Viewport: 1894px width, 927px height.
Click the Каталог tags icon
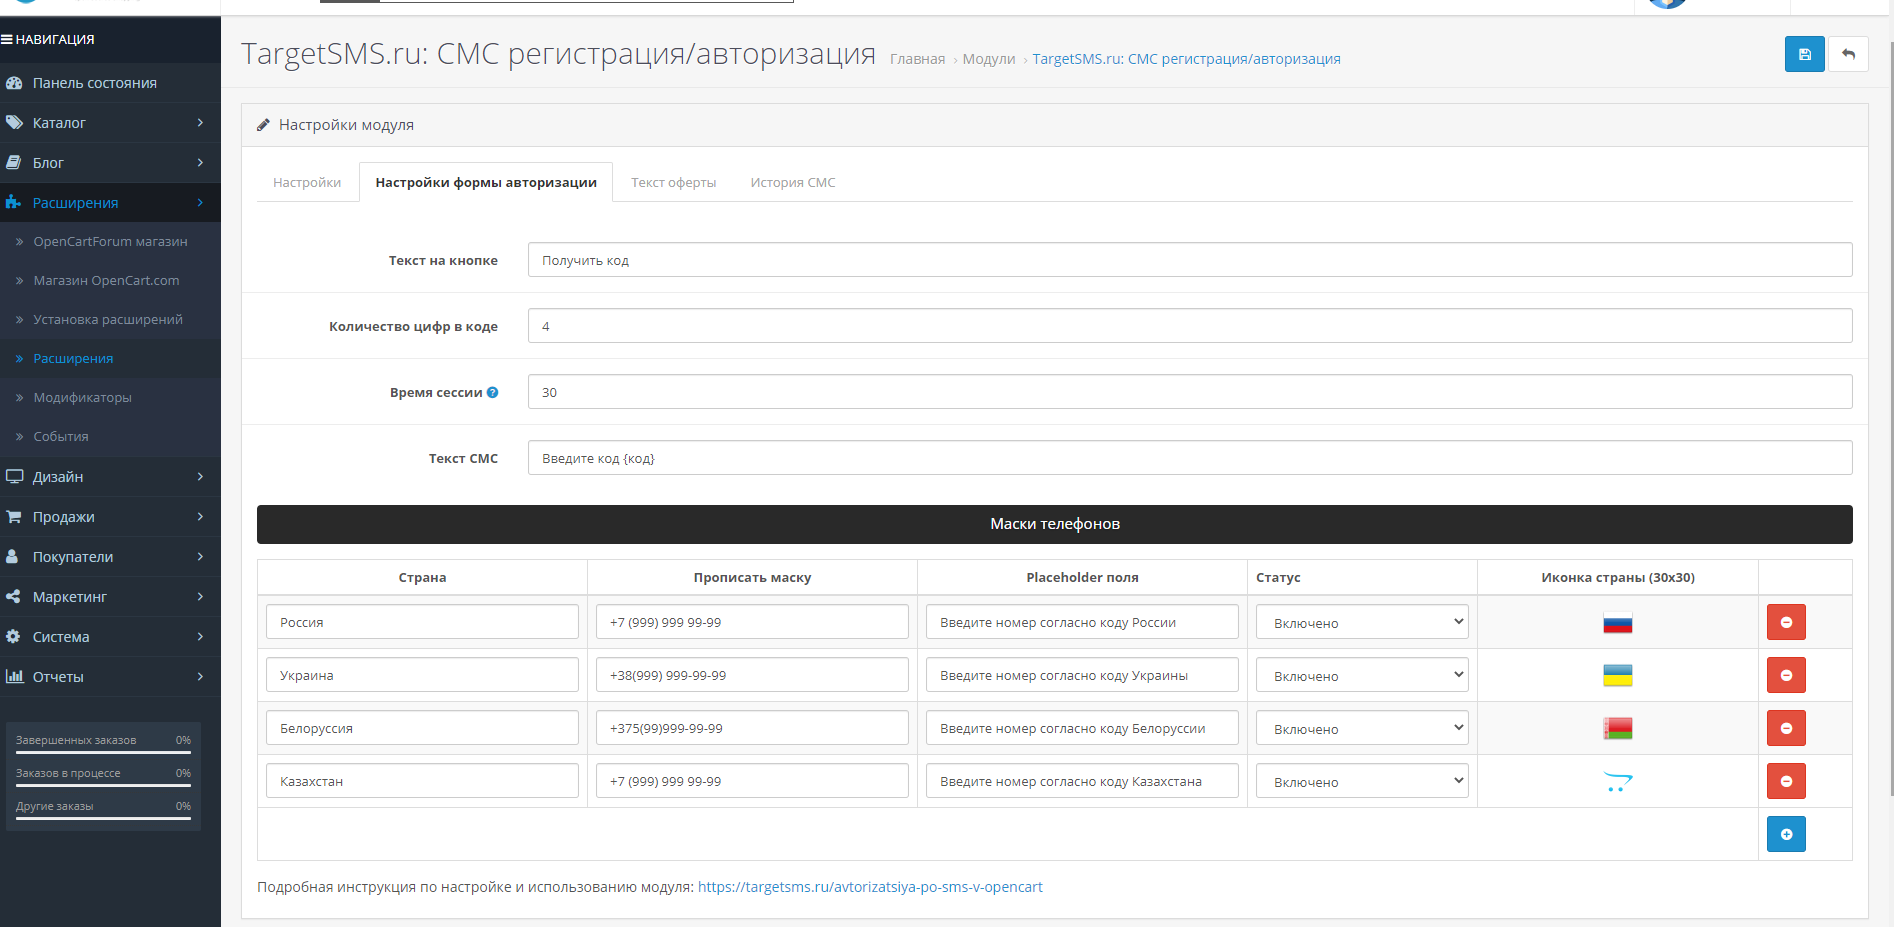14,123
